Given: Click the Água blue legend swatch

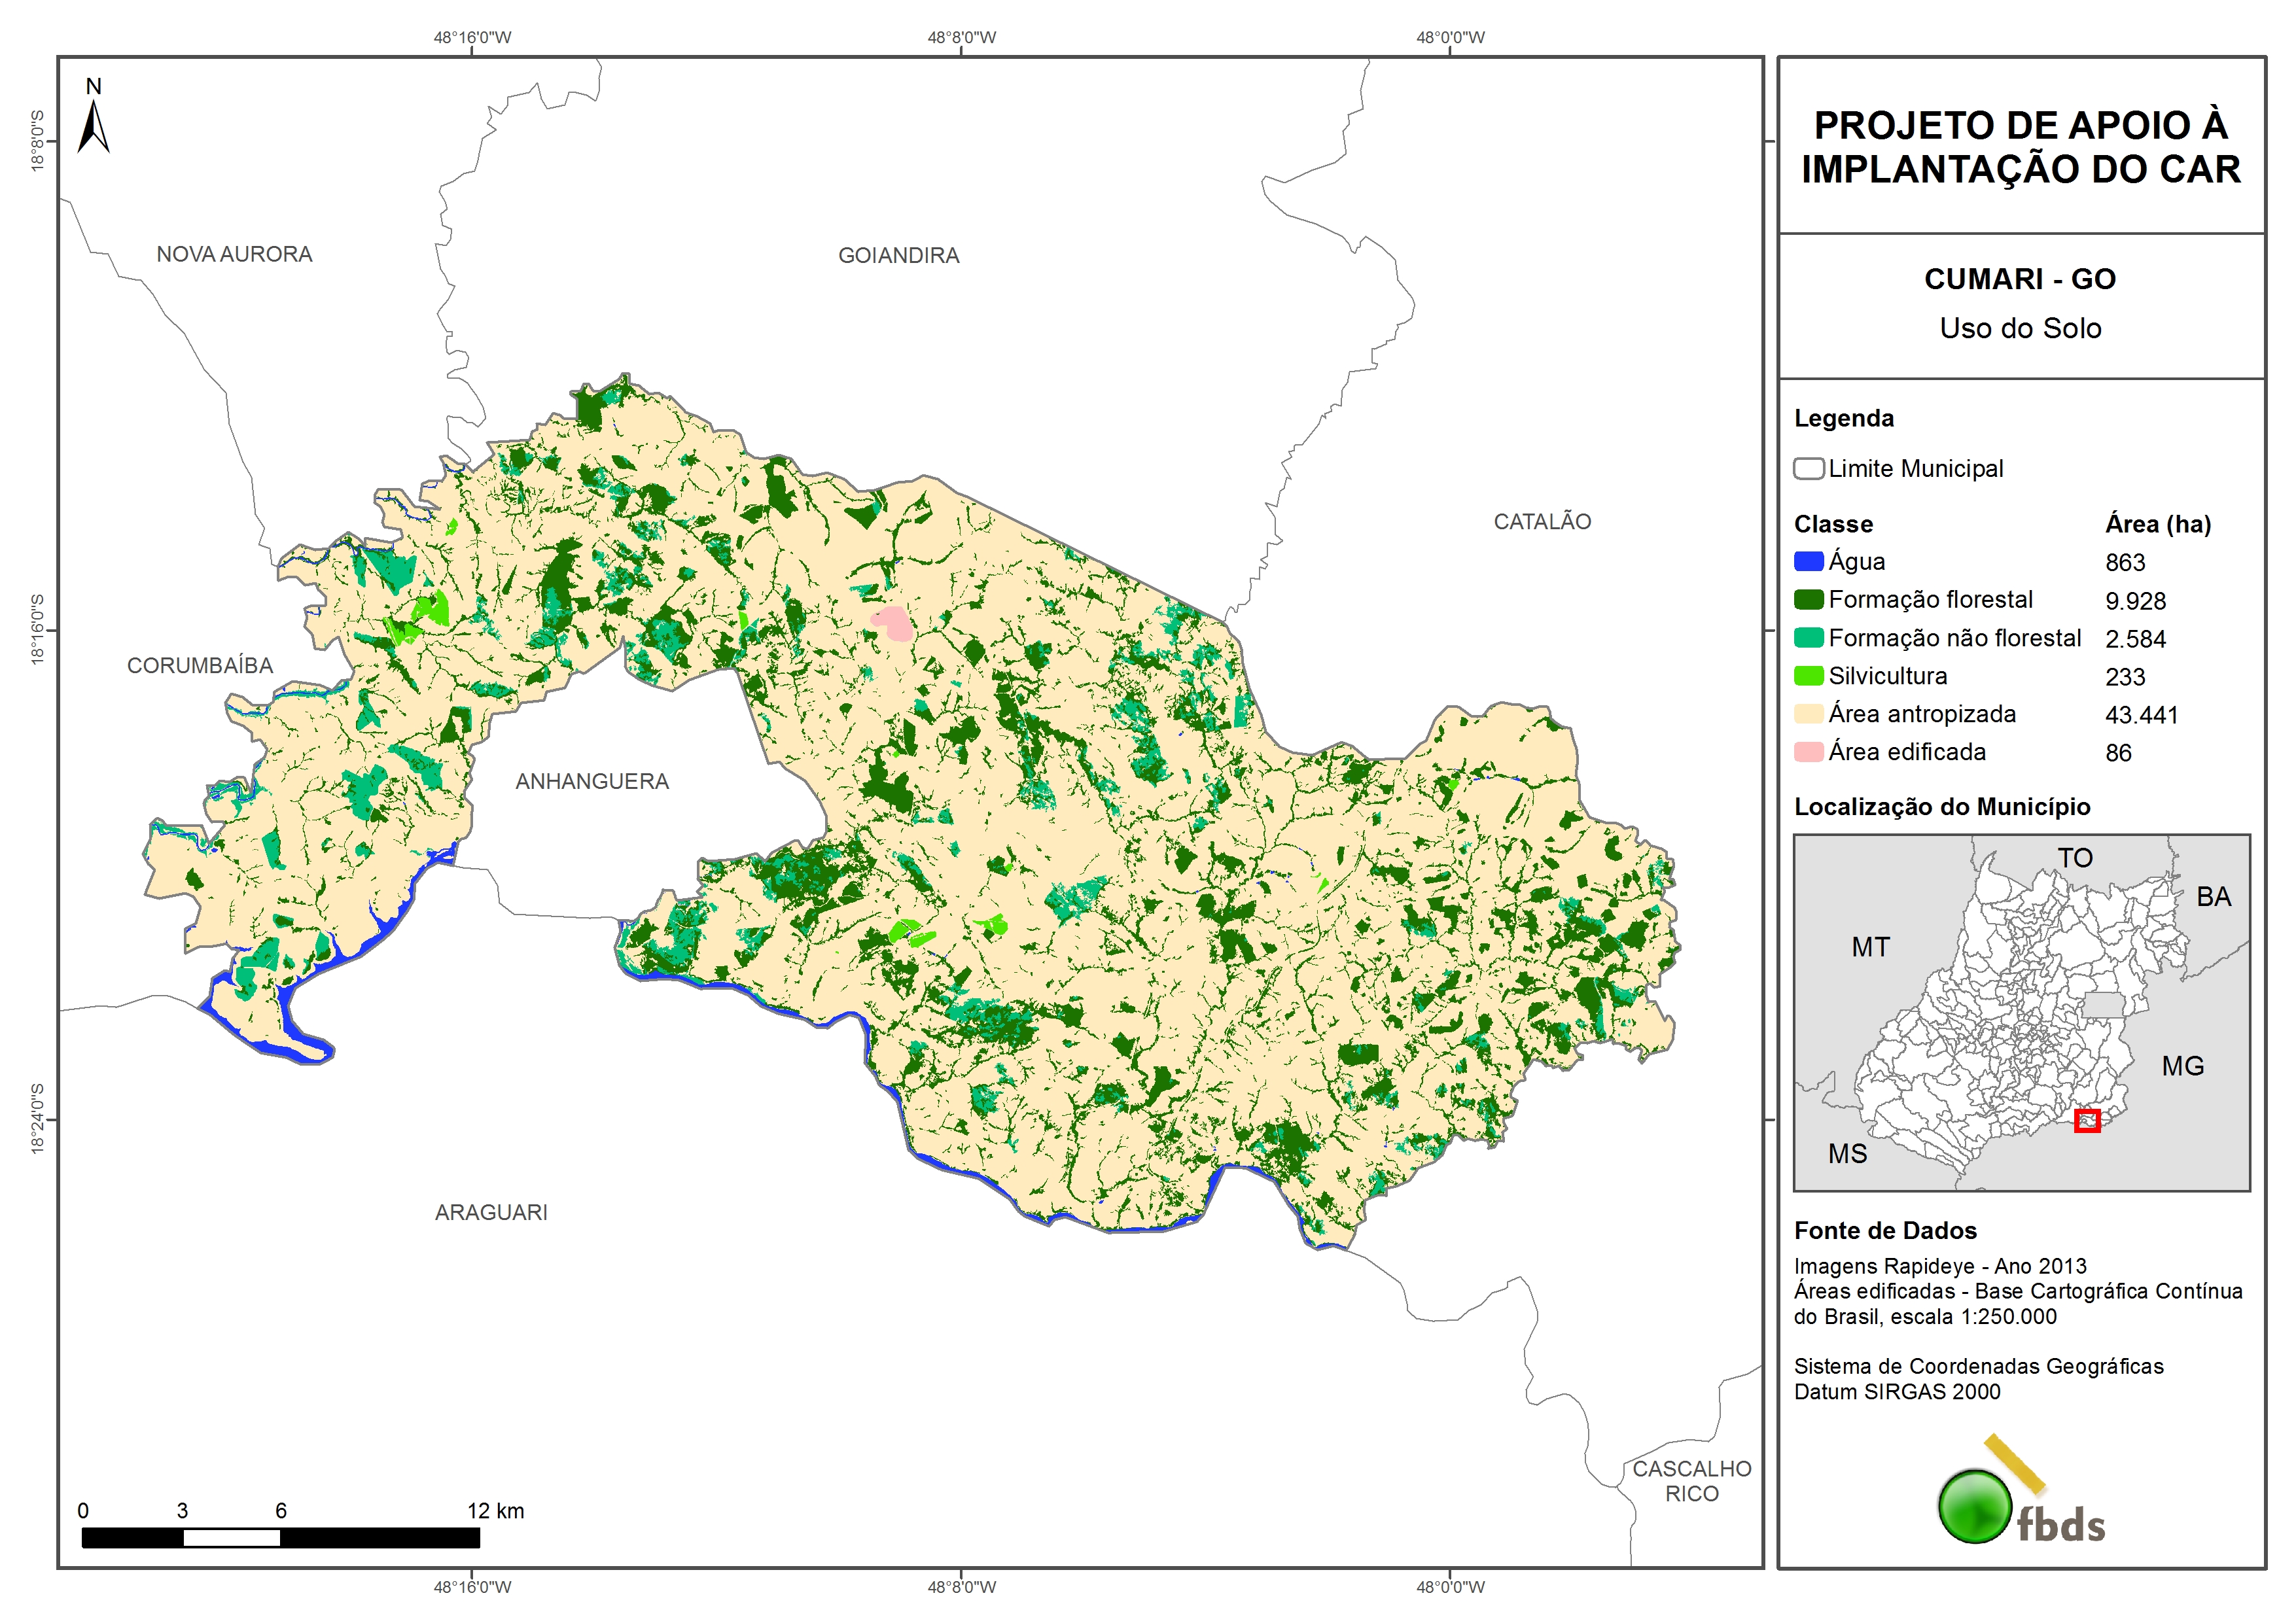Looking at the screenshot, I should 1808,561.
